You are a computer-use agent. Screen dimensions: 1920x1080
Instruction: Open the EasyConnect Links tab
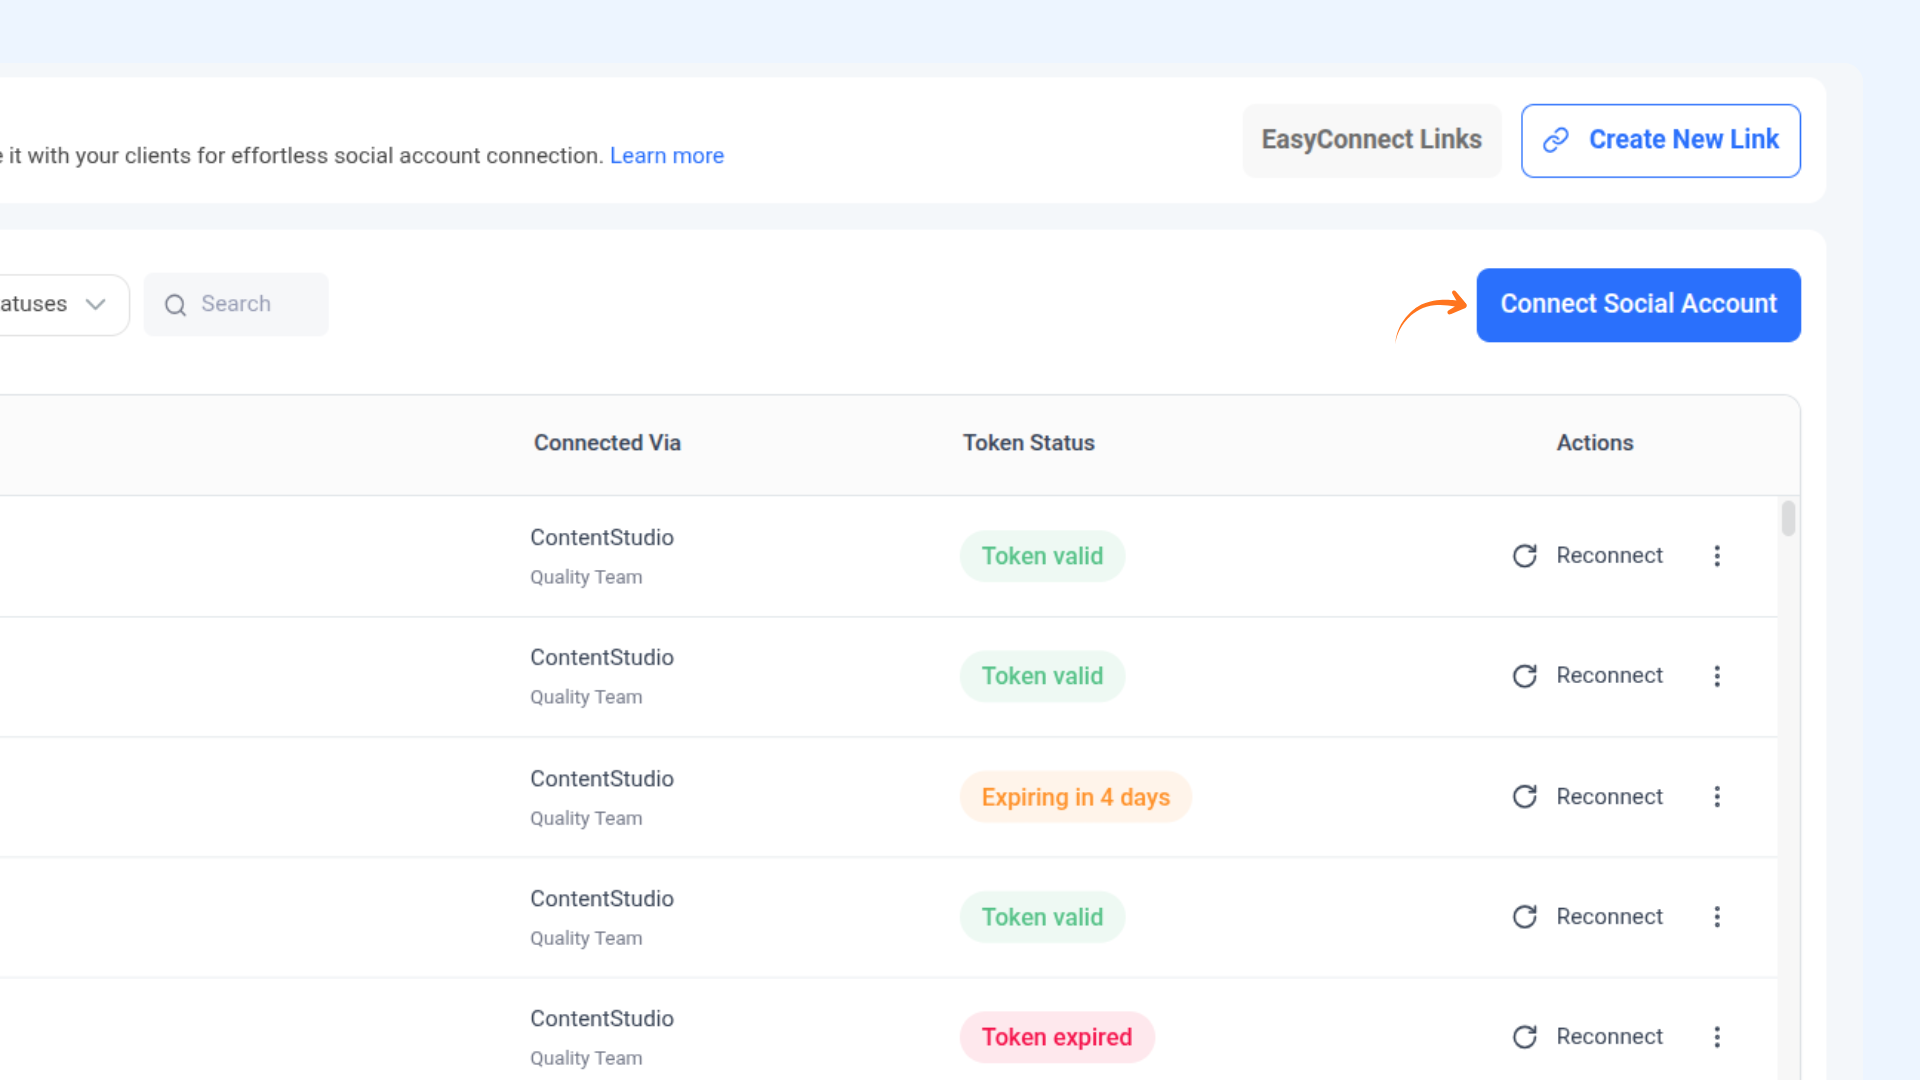(x=1371, y=140)
